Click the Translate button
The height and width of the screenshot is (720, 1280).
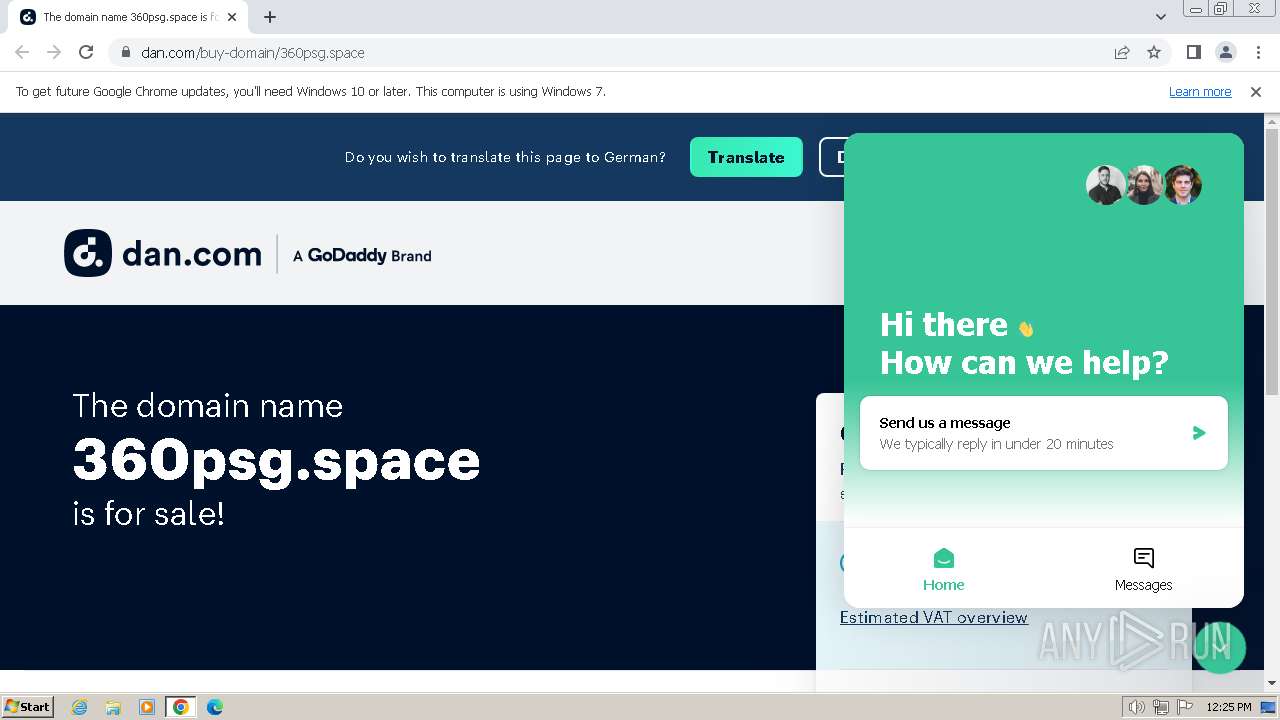[x=746, y=157]
